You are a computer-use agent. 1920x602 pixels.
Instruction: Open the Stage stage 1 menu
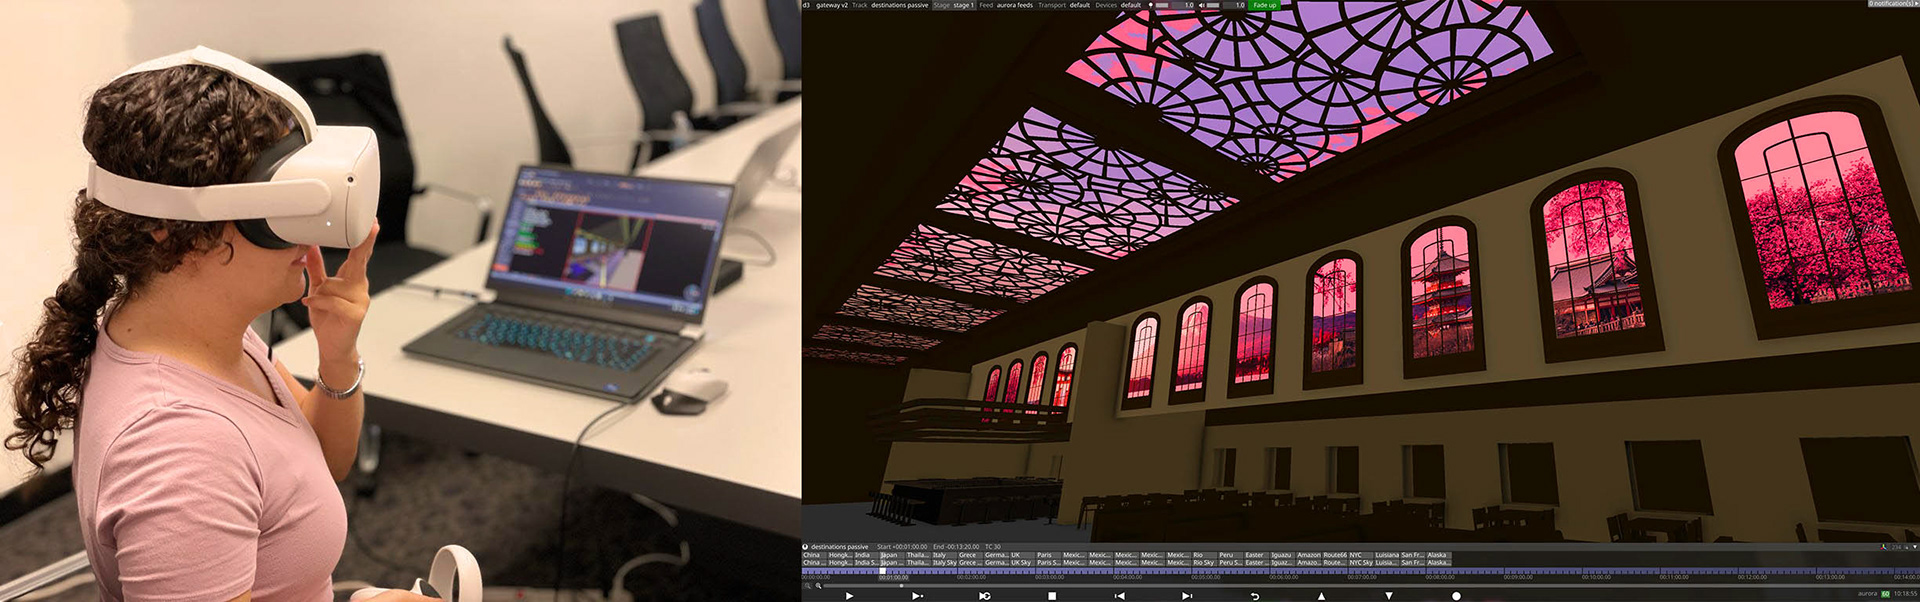click(x=953, y=5)
